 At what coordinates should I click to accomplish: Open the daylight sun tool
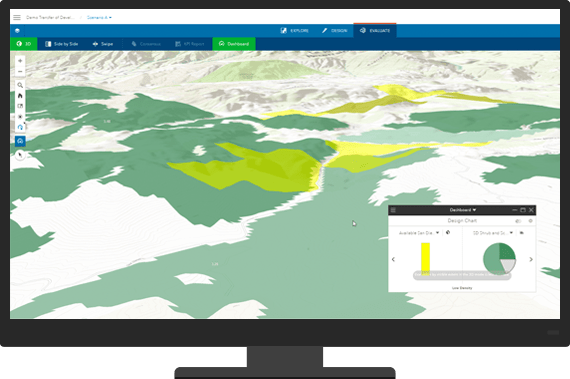click(x=20, y=117)
